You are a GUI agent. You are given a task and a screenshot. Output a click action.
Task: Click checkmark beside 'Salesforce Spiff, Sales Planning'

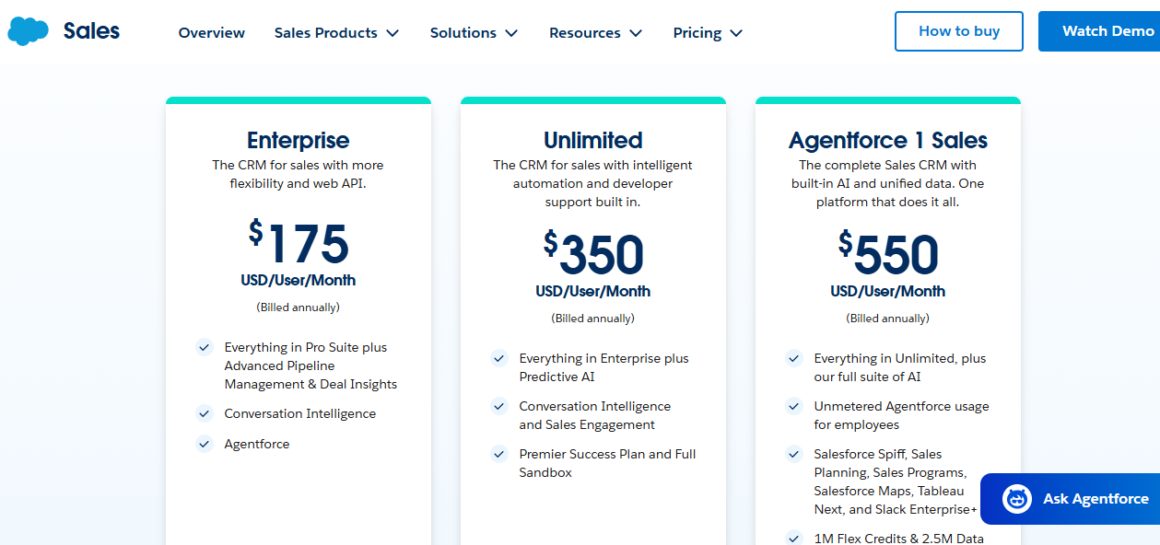[x=794, y=454]
